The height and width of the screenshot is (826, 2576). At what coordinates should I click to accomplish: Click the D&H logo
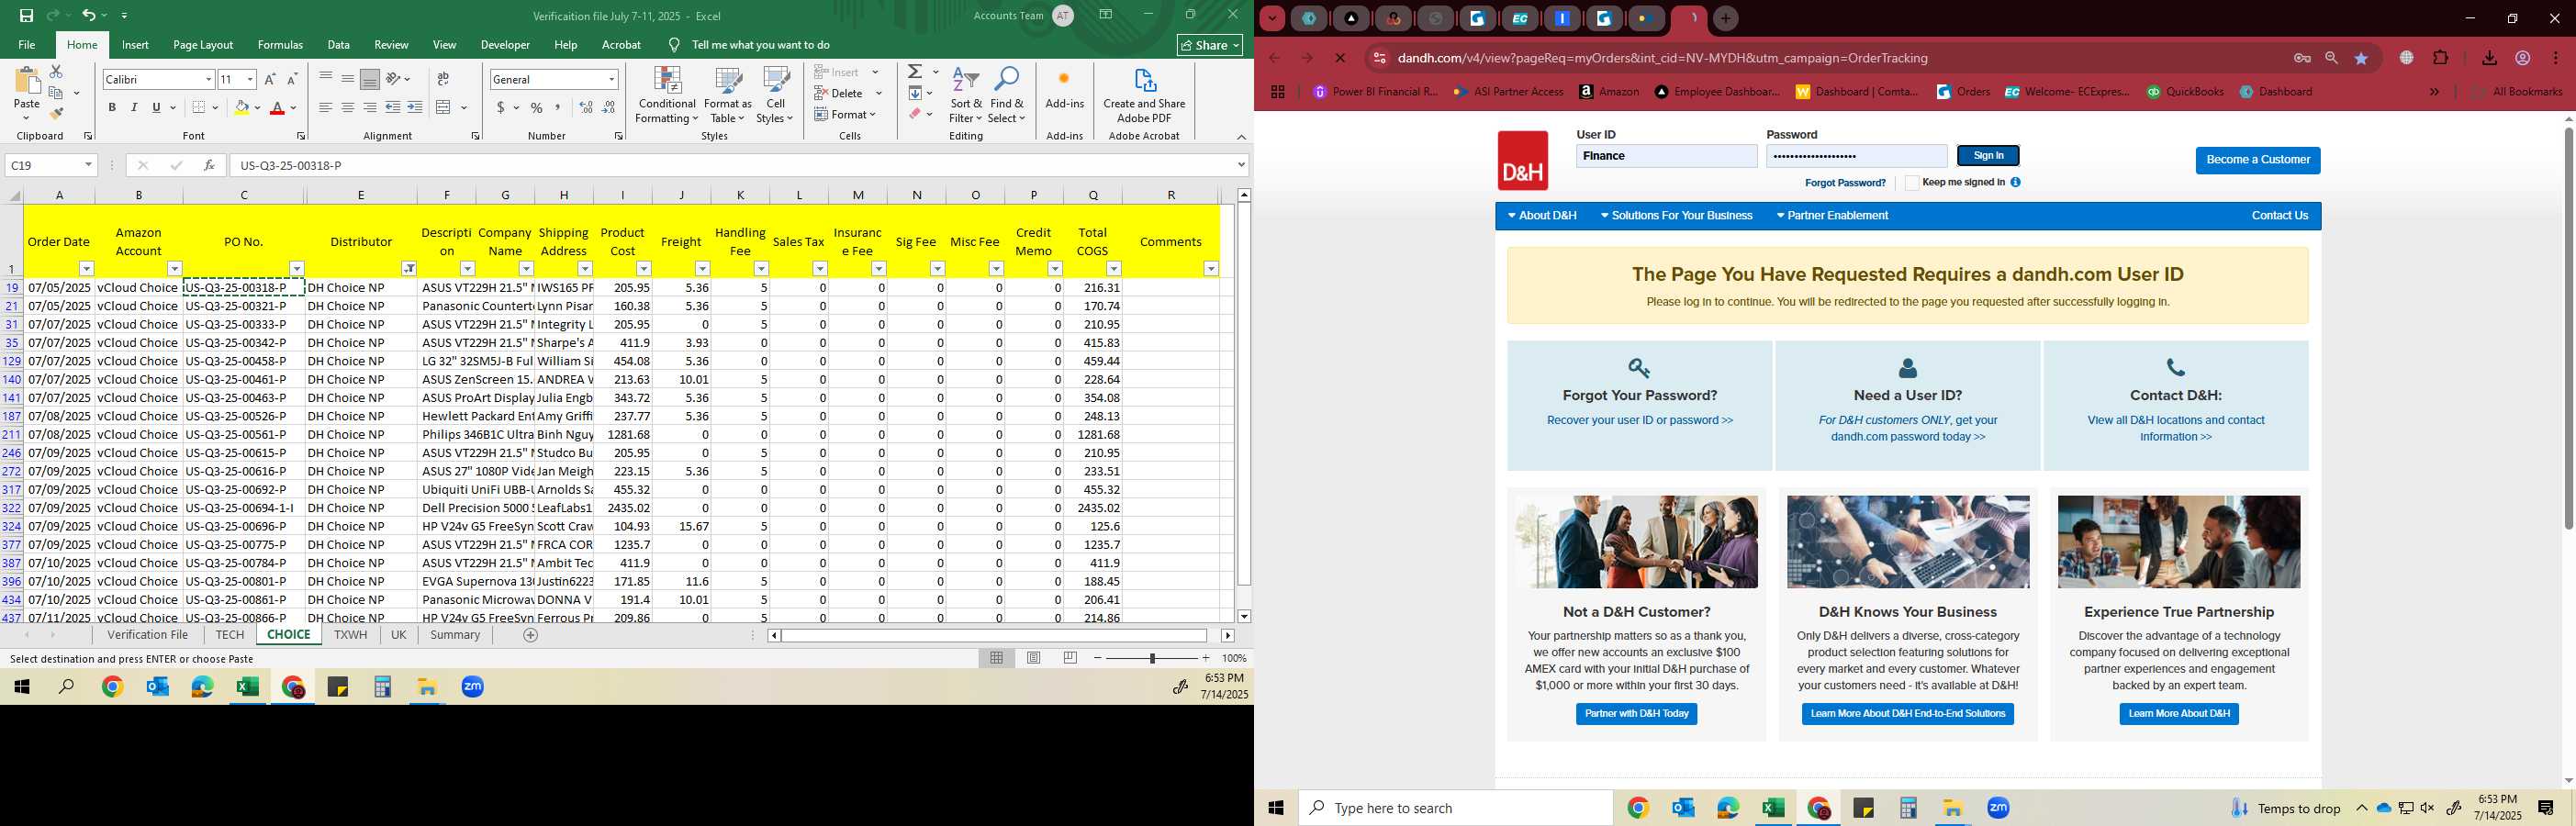[1522, 161]
